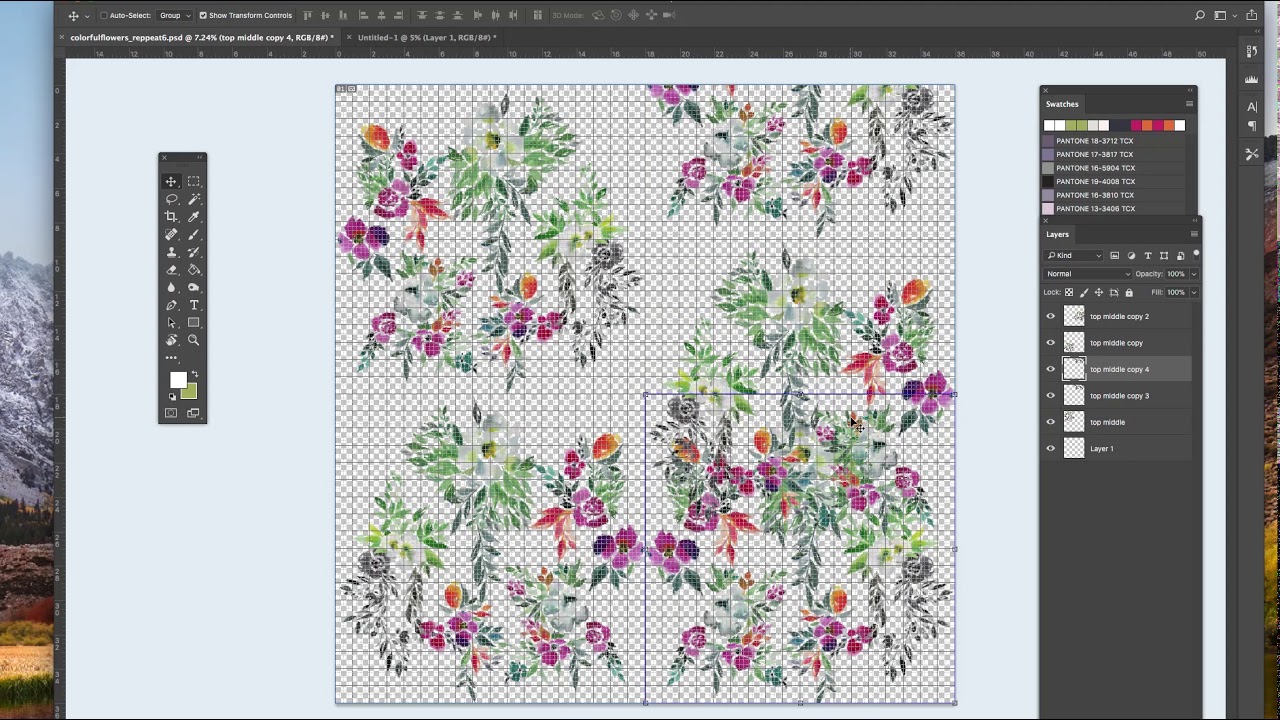Select the Layers panel tab
The image size is (1280, 720).
click(1058, 234)
